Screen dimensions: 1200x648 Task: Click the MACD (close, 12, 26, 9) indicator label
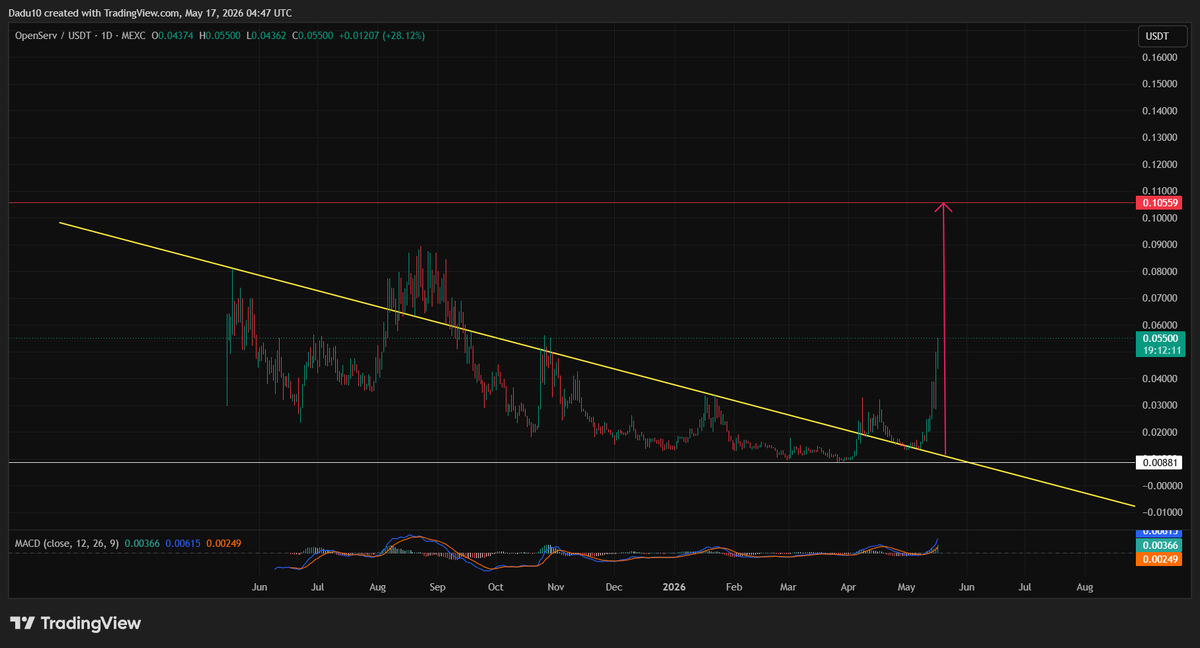tap(67, 543)
